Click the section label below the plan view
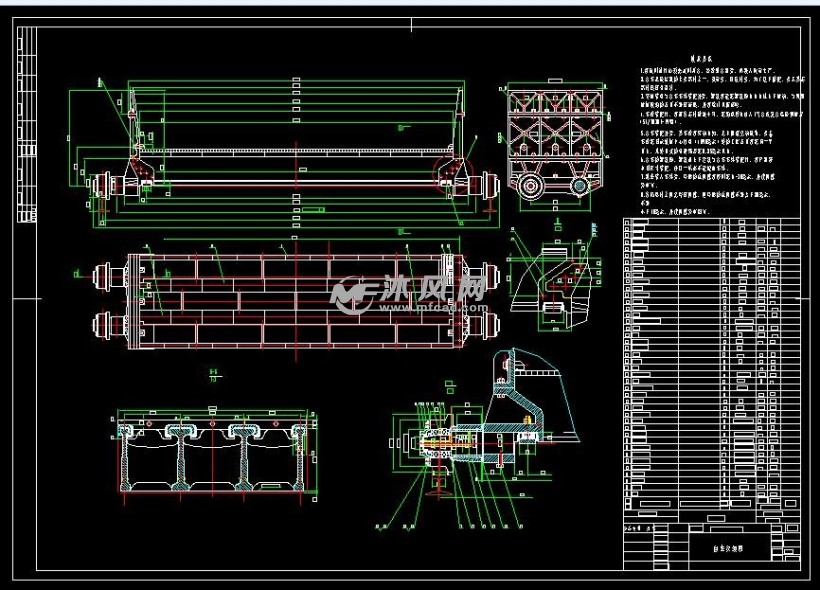 point(214,375)
